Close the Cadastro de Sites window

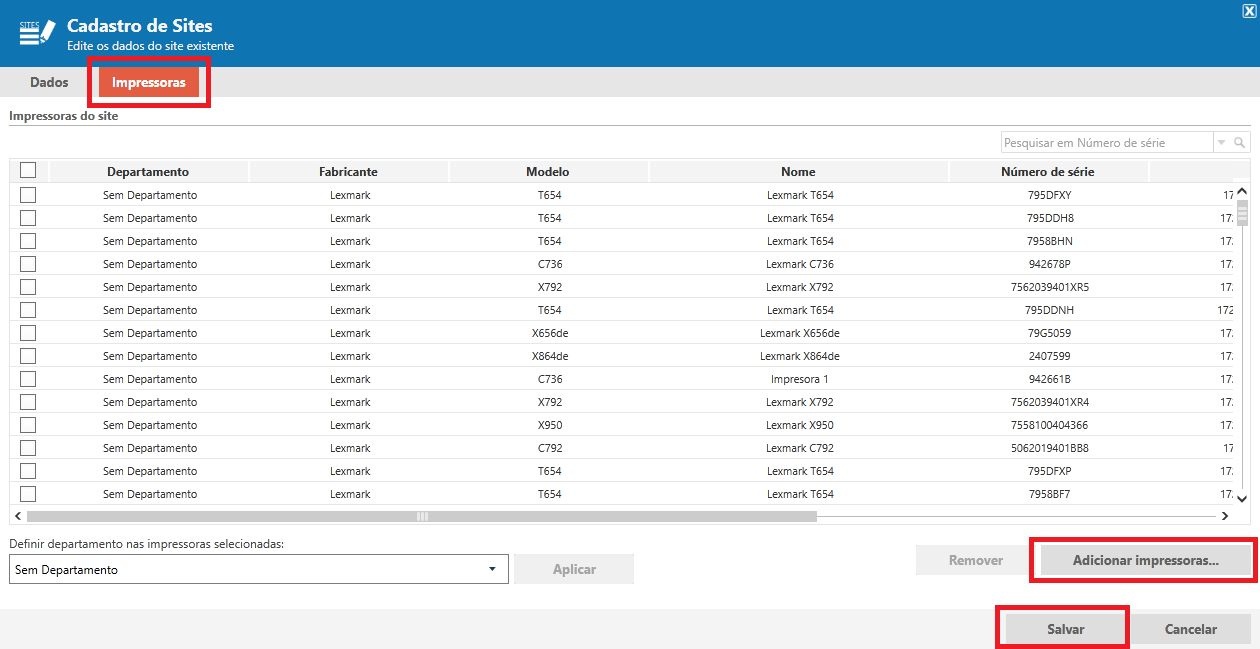tap(1248, 10)
